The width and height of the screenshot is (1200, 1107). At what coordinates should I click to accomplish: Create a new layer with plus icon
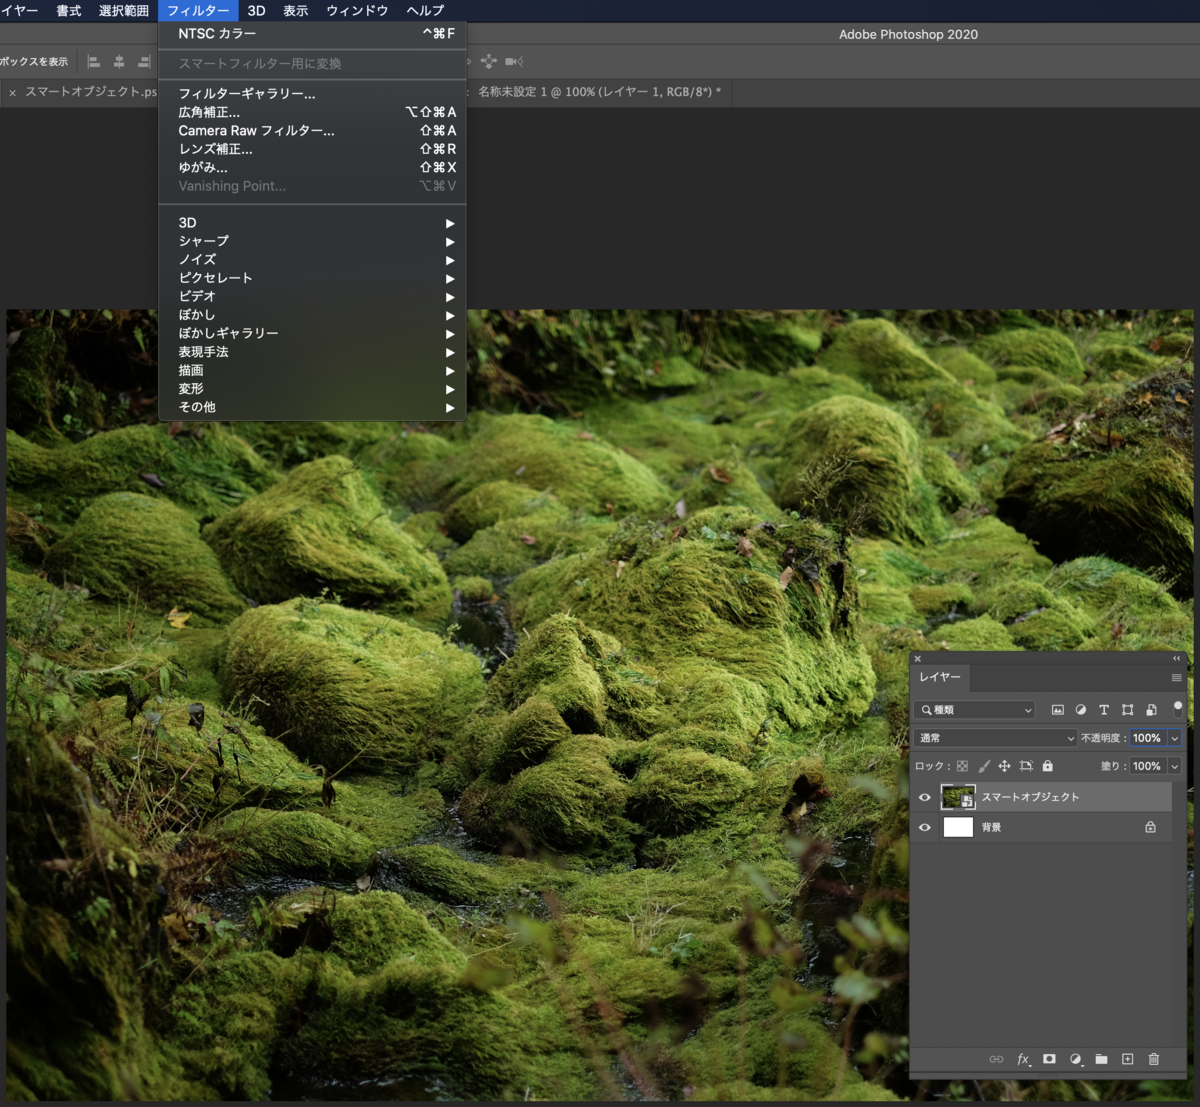(x=1127, y=1059)
